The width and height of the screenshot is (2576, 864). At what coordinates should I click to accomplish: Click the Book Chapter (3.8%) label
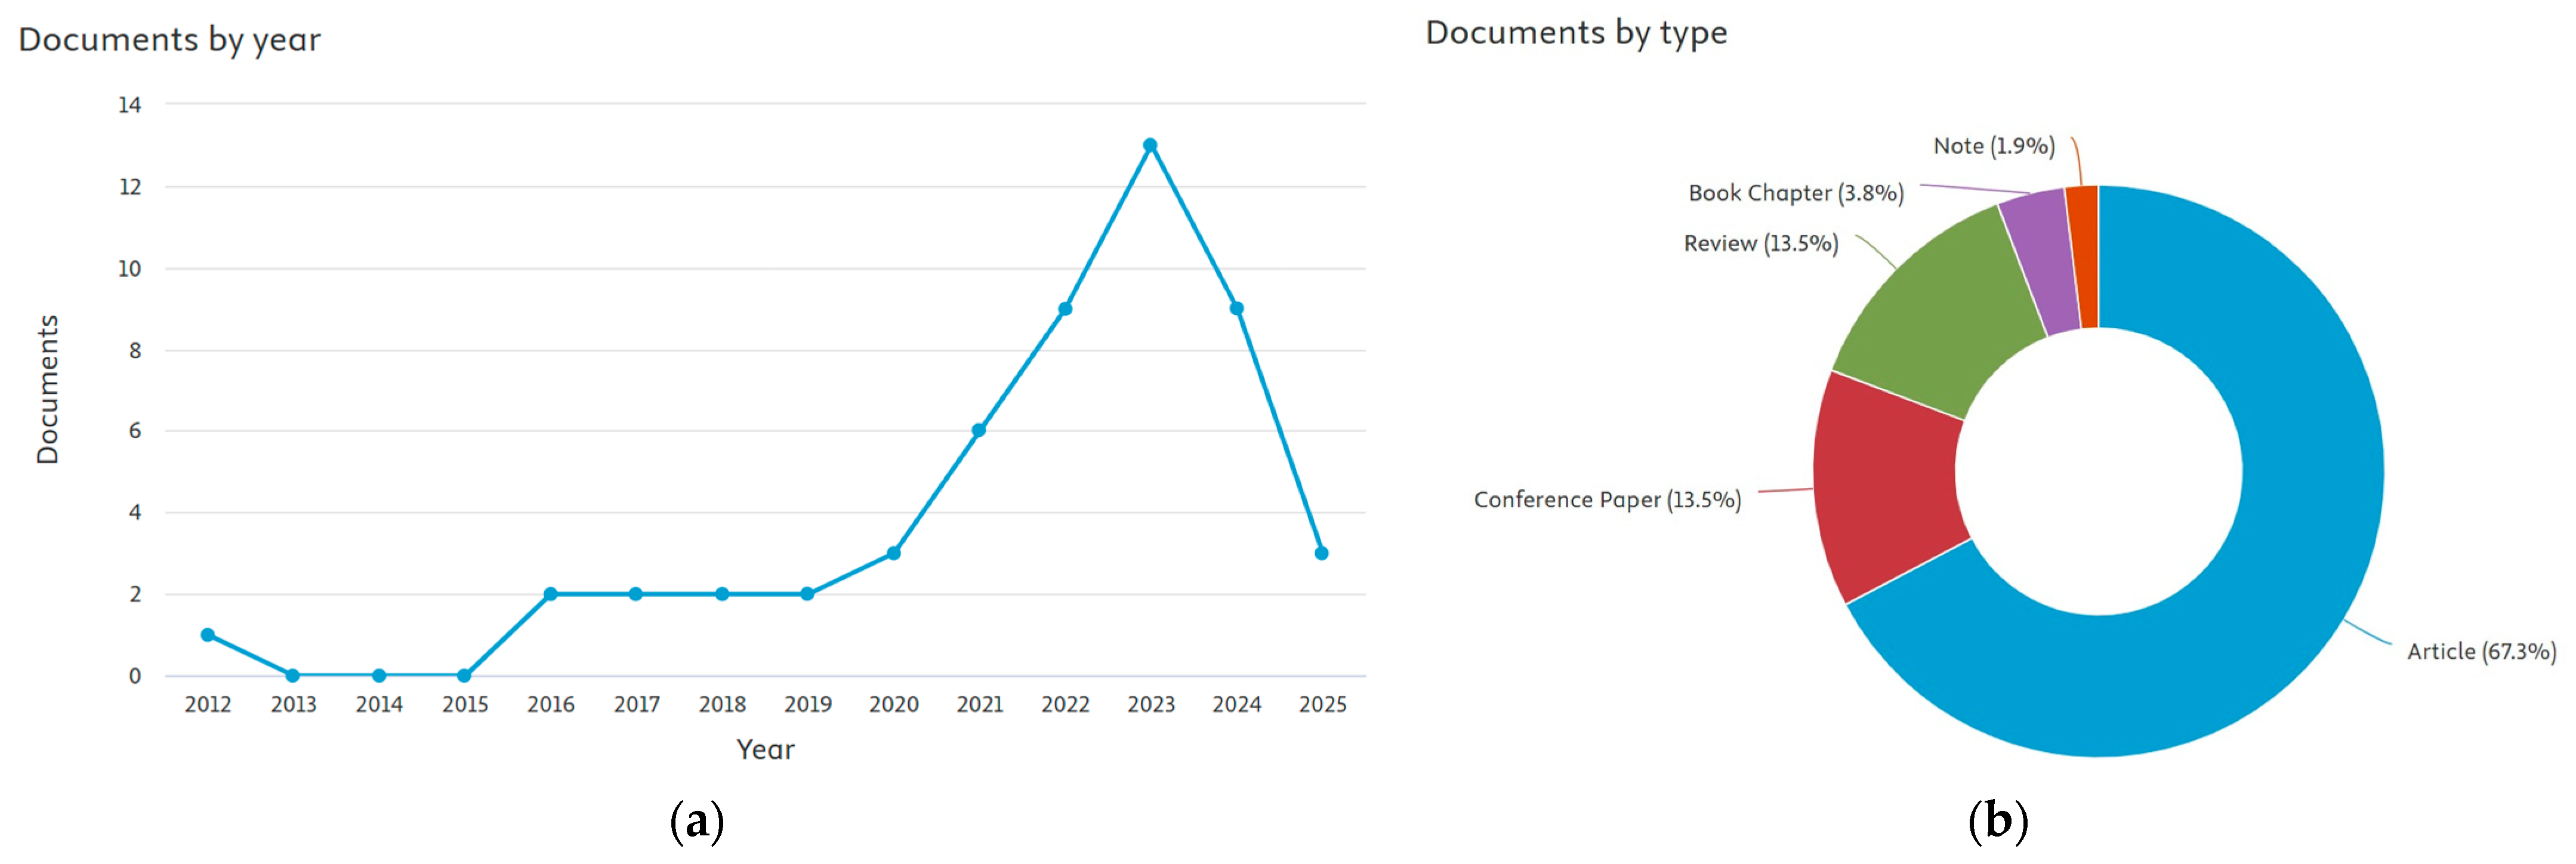tap(1796, 193)
